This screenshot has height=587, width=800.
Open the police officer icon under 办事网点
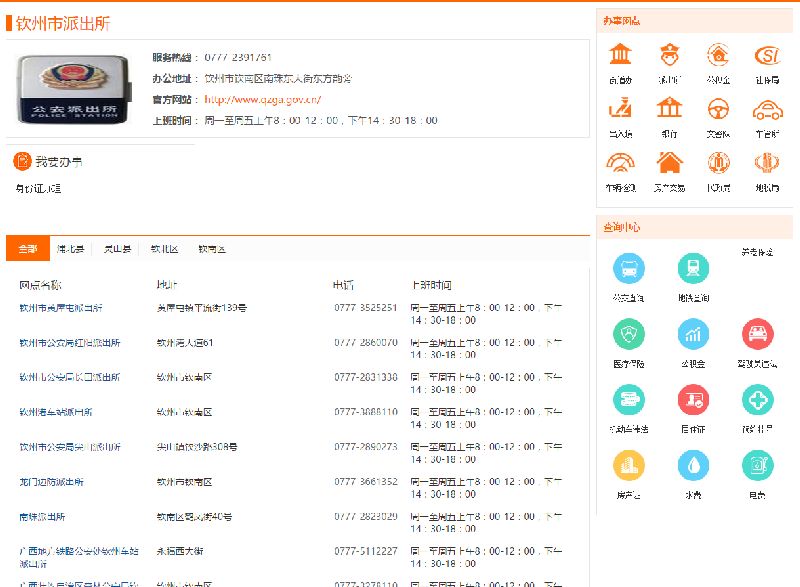[x=669, y=55]
